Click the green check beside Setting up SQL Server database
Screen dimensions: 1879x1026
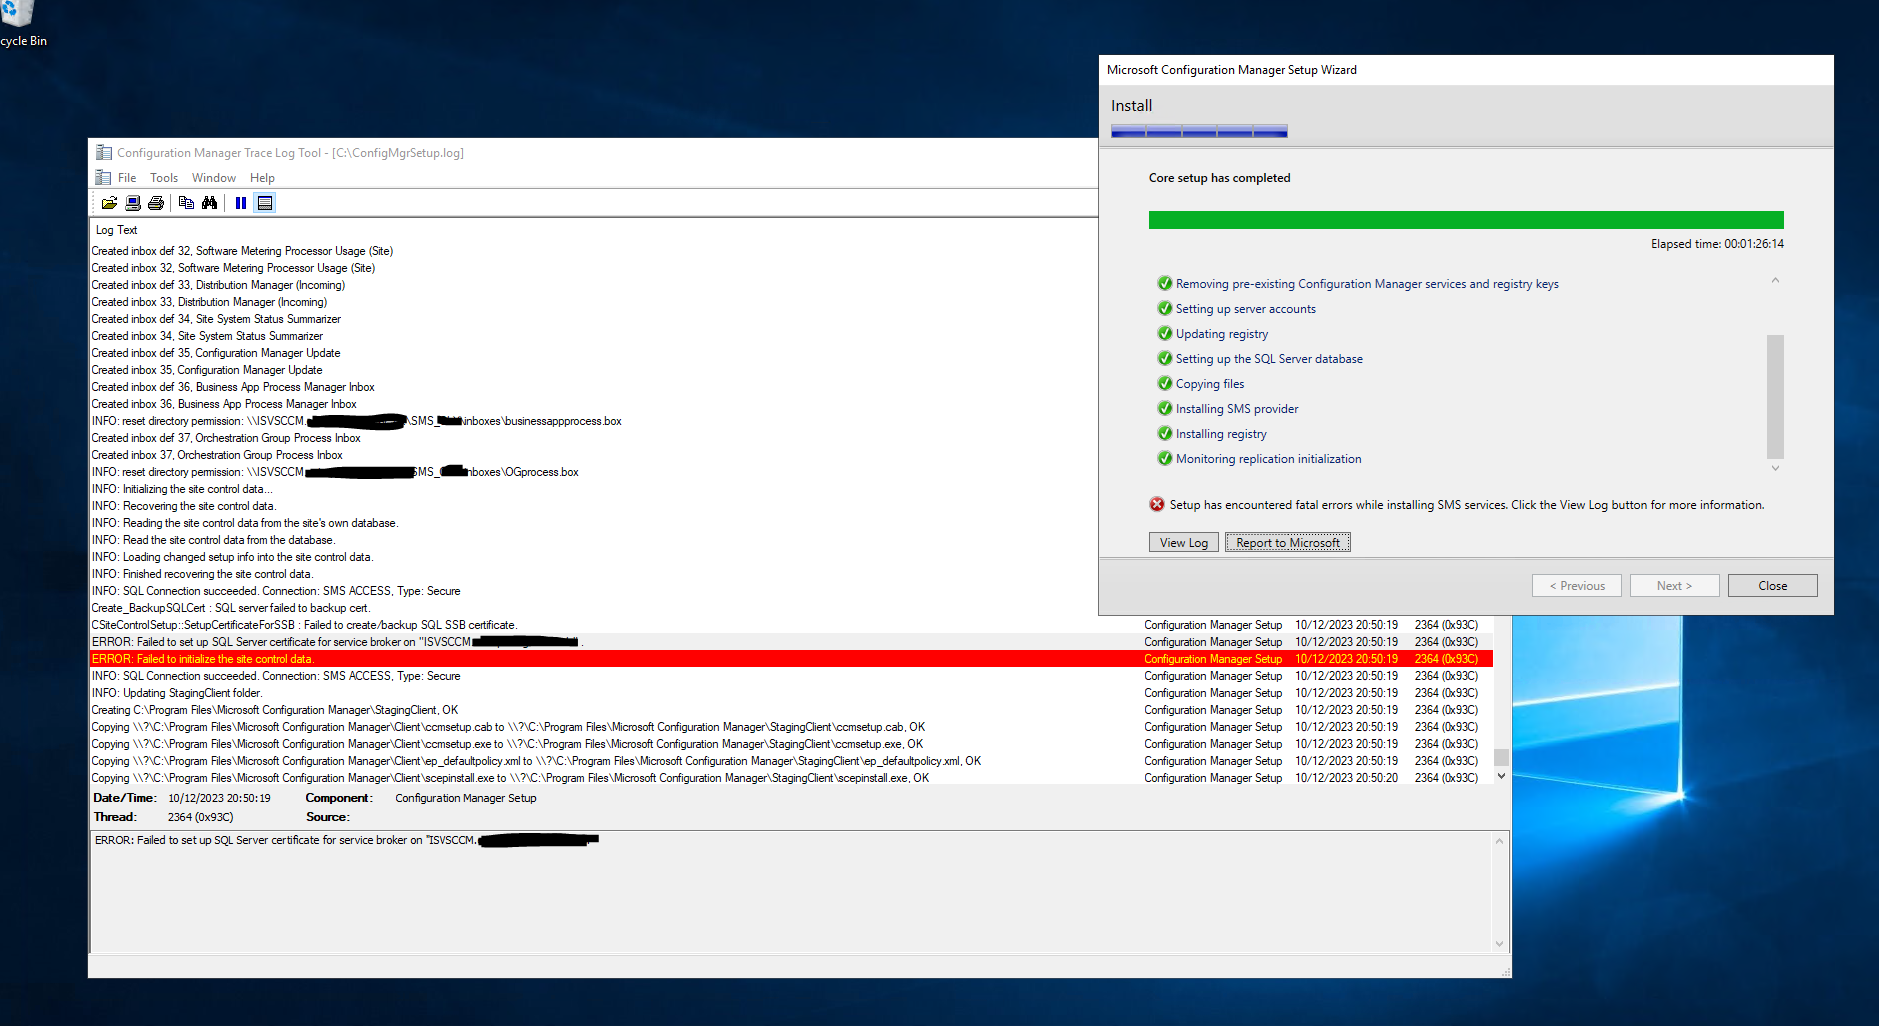coord(1165,359)
